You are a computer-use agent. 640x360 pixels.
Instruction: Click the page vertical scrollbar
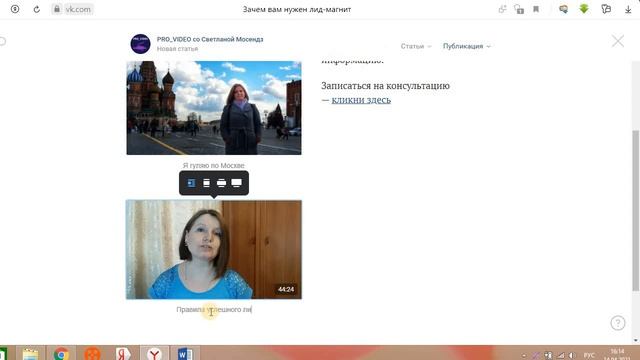click(x=635, y=210)
